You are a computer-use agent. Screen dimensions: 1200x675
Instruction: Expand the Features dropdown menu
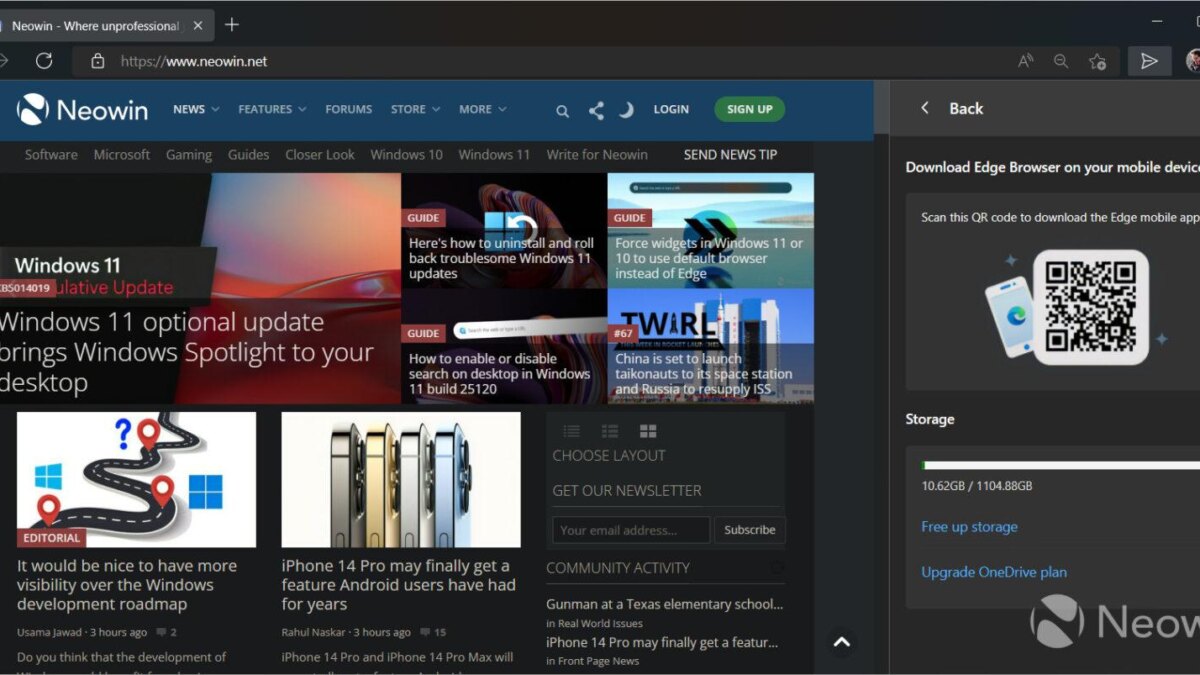click(x=271, y=109)
